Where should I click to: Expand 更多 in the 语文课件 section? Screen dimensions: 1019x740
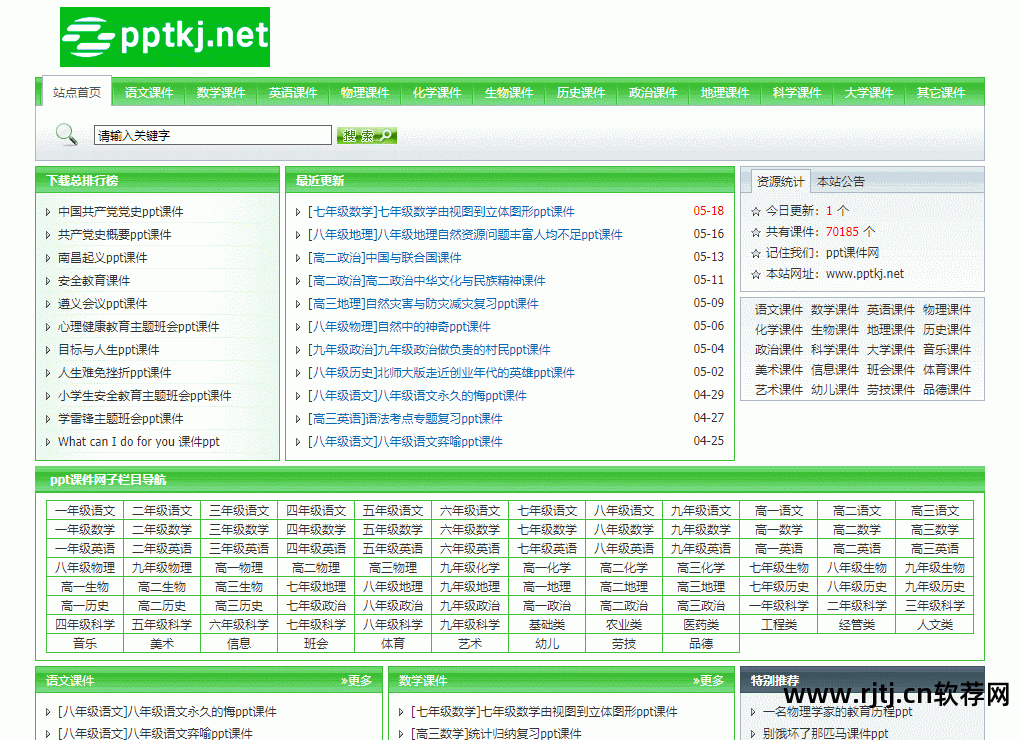(x=358, y=681)
